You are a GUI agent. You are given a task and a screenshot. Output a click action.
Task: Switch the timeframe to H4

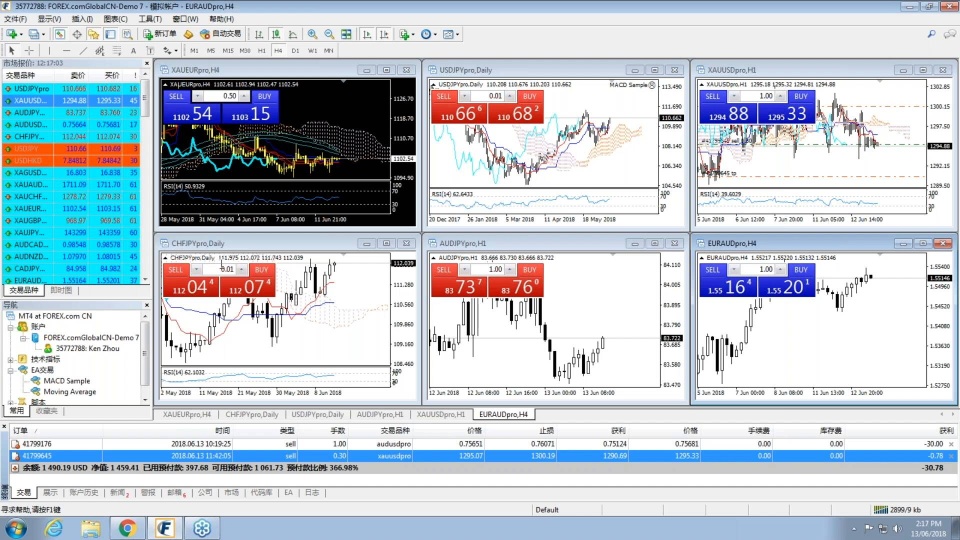[x=278, y=50]
